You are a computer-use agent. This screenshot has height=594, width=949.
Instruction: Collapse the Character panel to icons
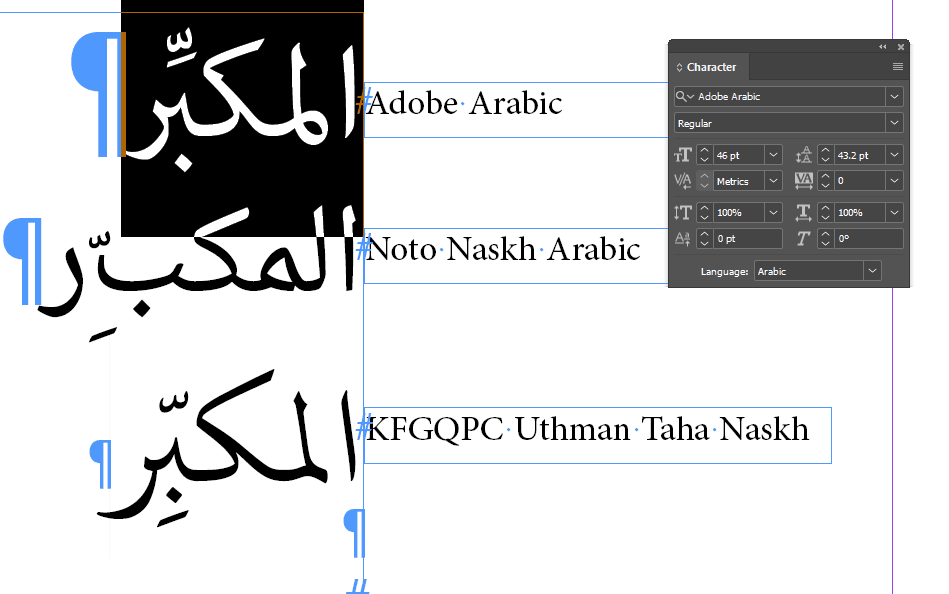tap(882, 47)
